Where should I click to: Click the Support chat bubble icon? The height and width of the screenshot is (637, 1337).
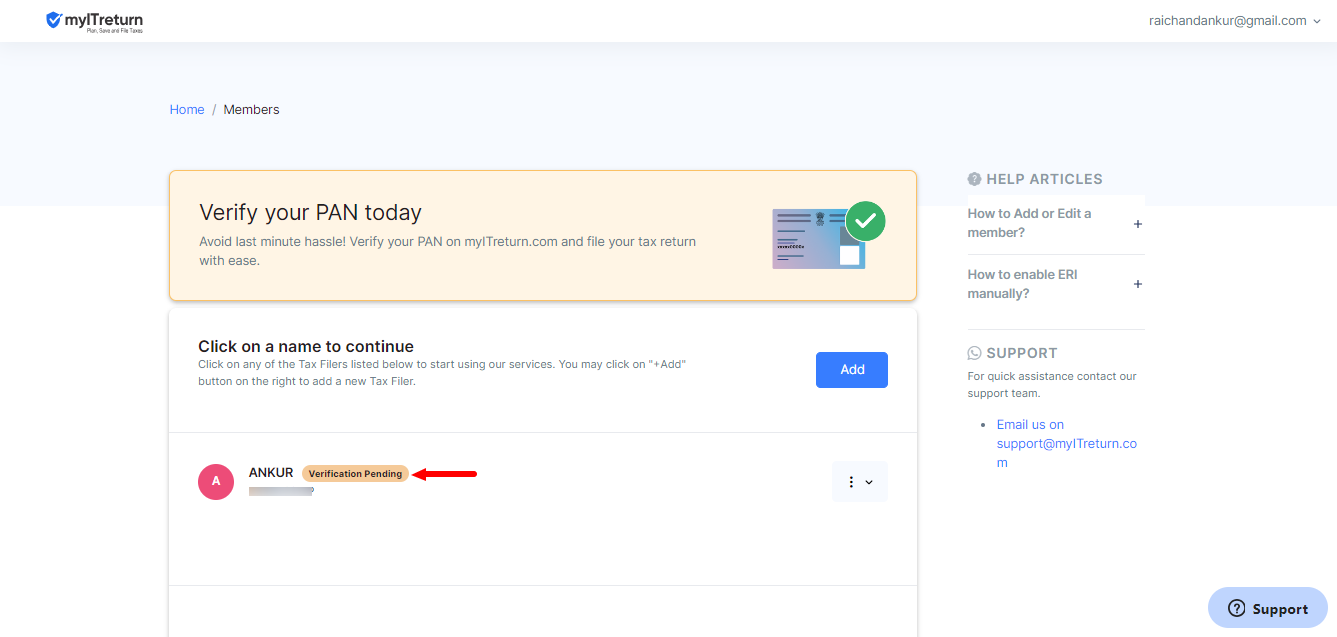pos(974,352)
